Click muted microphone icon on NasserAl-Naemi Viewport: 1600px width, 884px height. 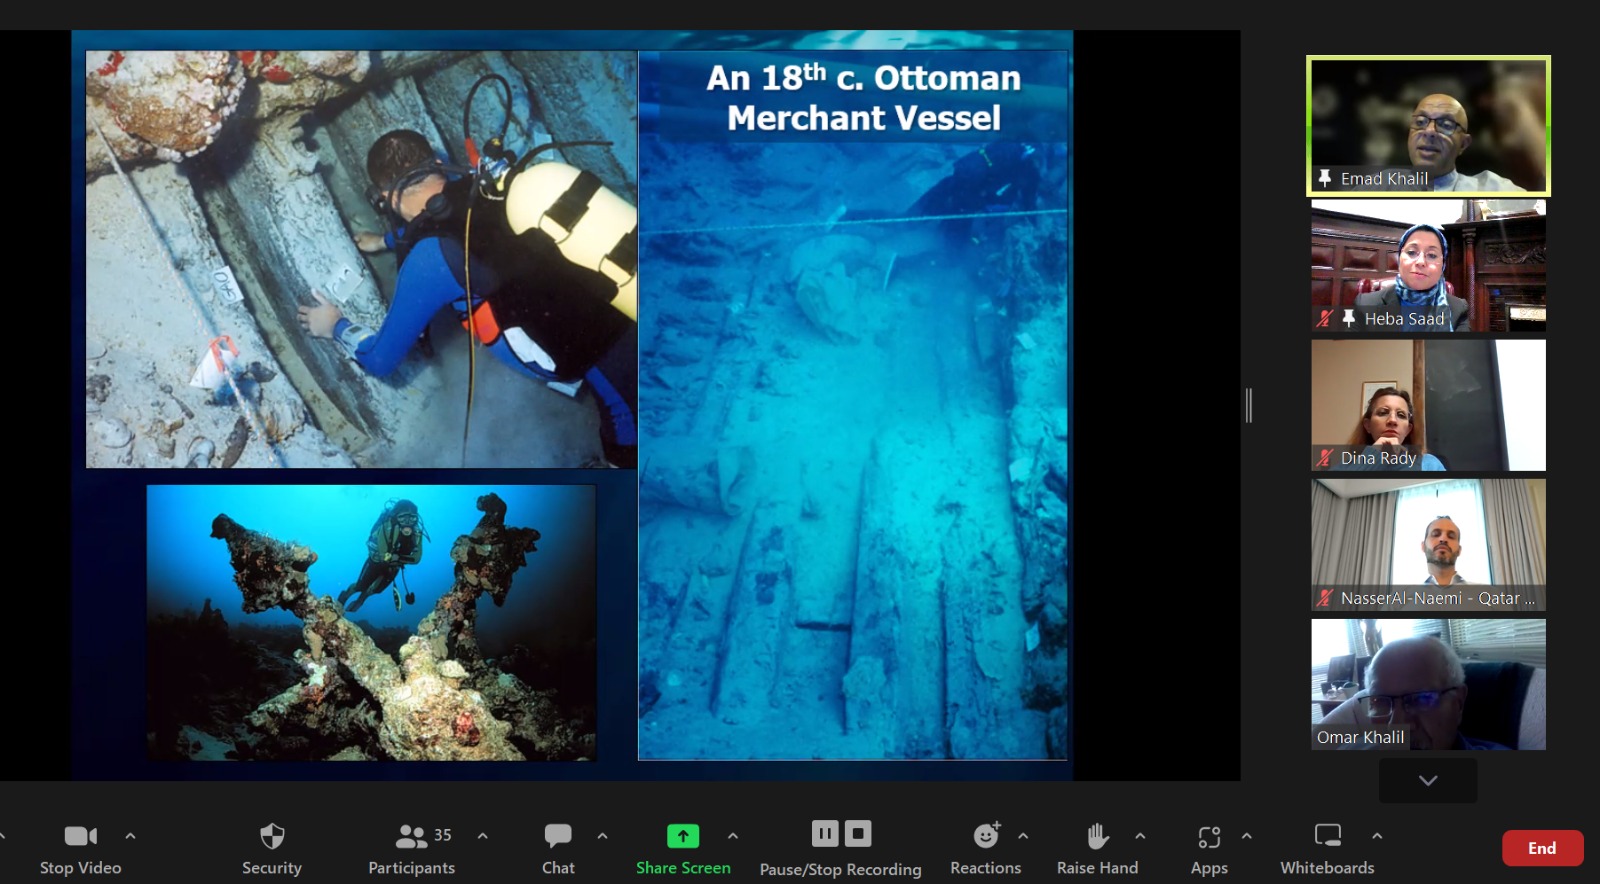coord(1325,598)
